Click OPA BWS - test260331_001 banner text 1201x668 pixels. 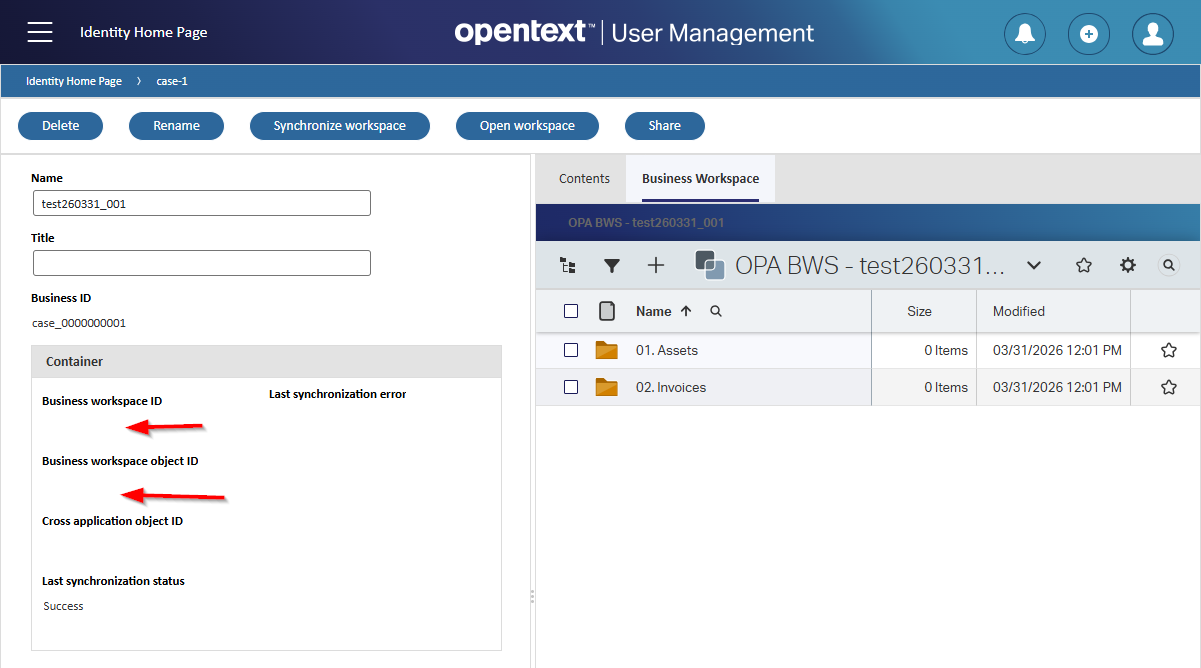click(646, 222)
